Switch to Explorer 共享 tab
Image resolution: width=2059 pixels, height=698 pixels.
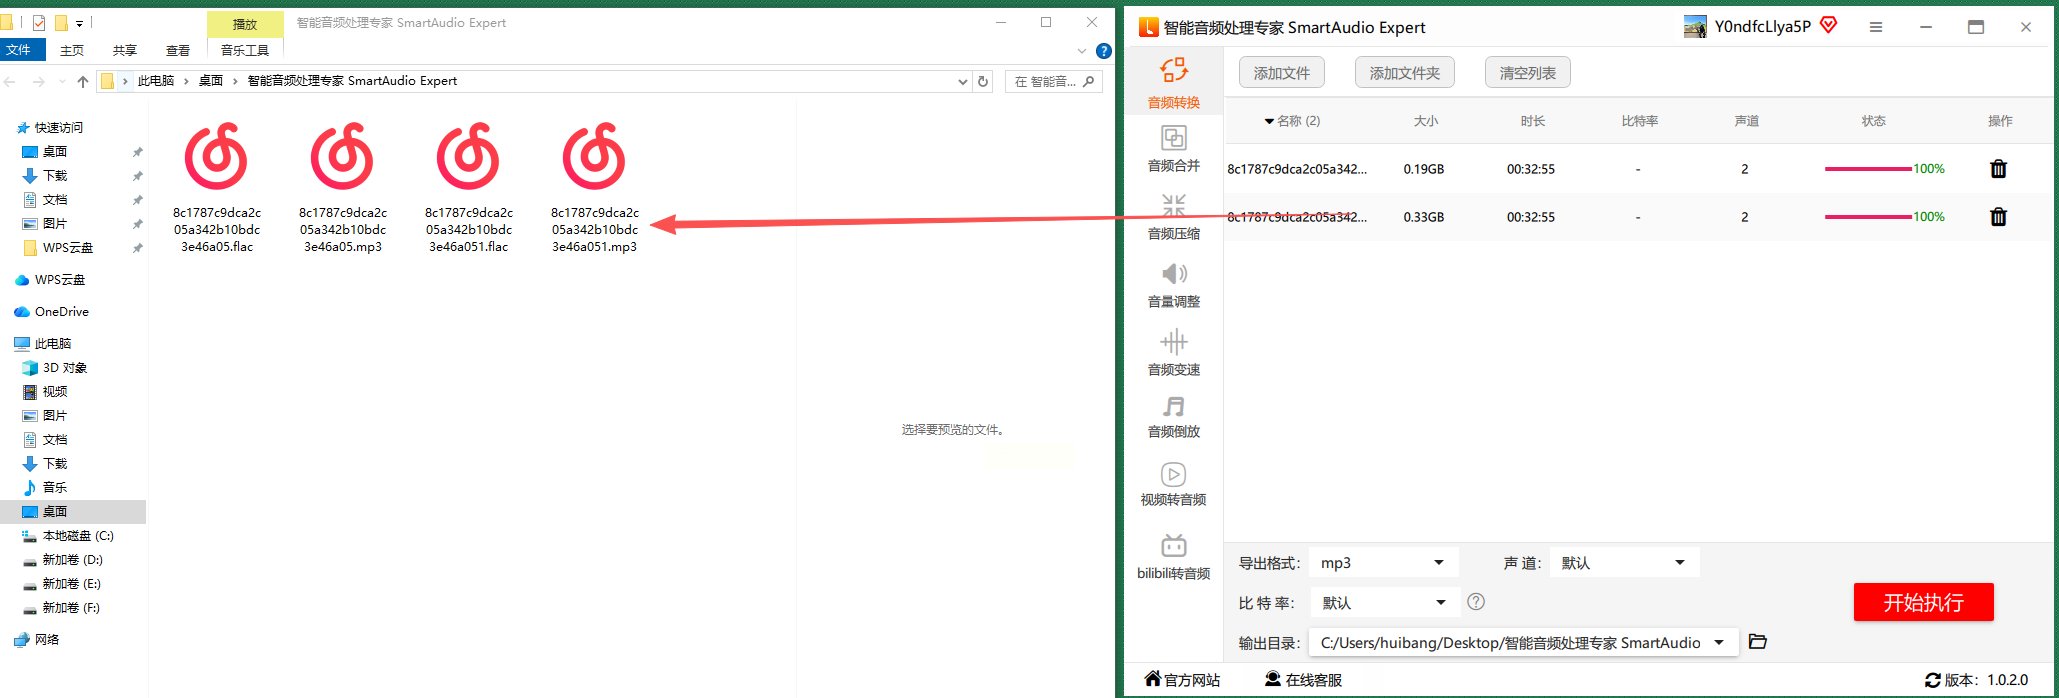(125, 50)
